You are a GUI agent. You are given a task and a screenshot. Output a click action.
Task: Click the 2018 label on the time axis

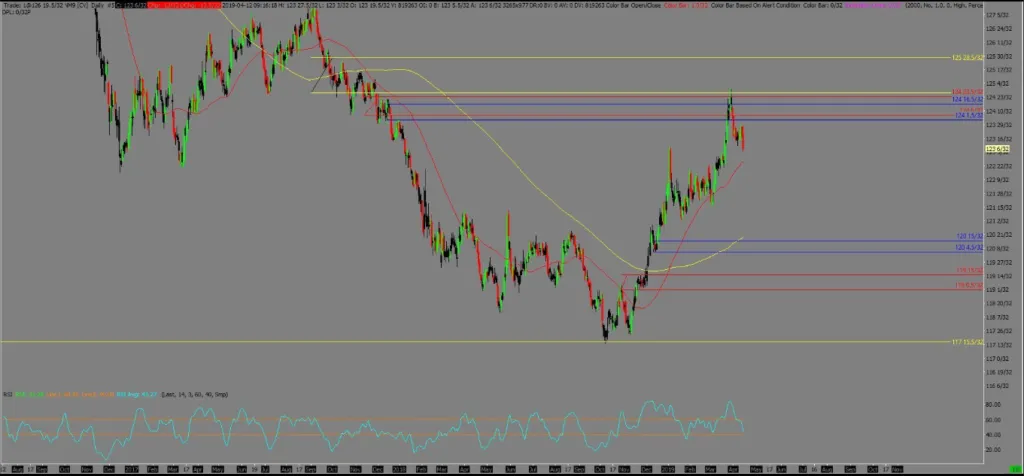pos(398,469)
